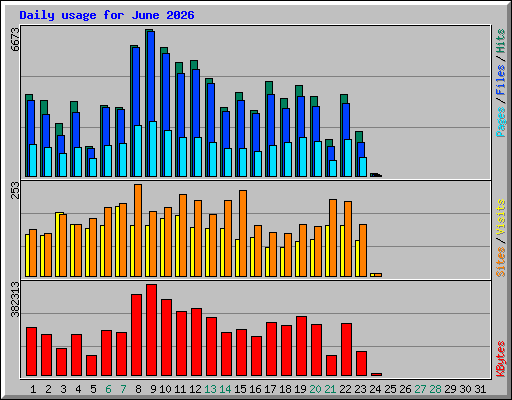The width and height of the screenshot is (512, 400).
Task: Click the yellow Sites bar for day 3
Action: pos(57,244)
